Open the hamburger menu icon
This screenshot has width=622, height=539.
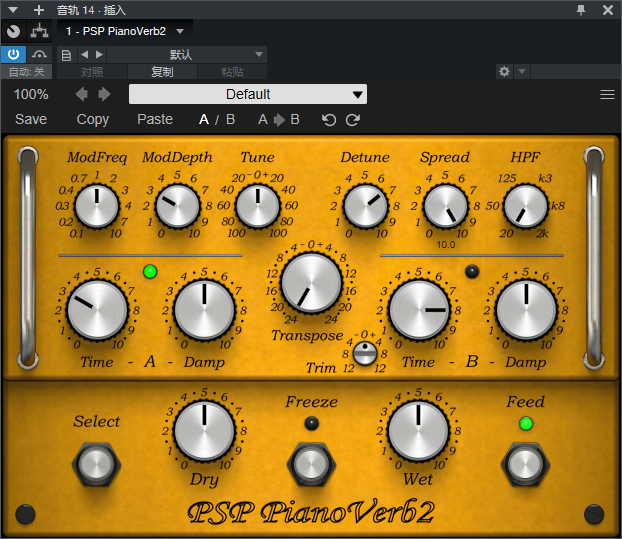(x=607, y=94)
